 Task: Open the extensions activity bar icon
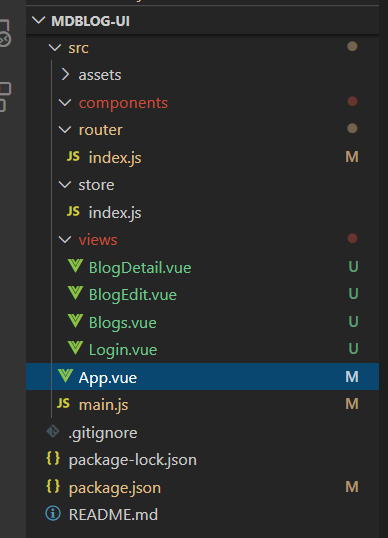(x=5, y=97)
